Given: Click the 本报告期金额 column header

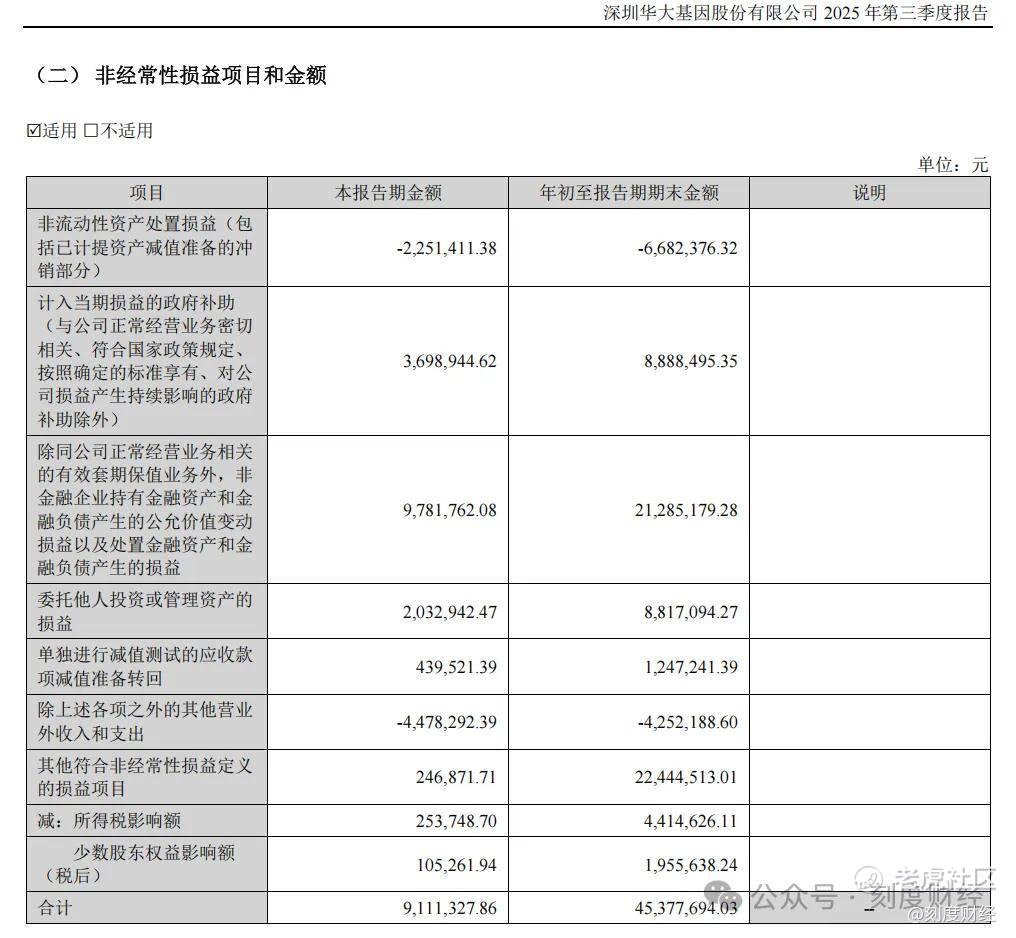Looking at the screenshot, I should (x=388, y=192).
